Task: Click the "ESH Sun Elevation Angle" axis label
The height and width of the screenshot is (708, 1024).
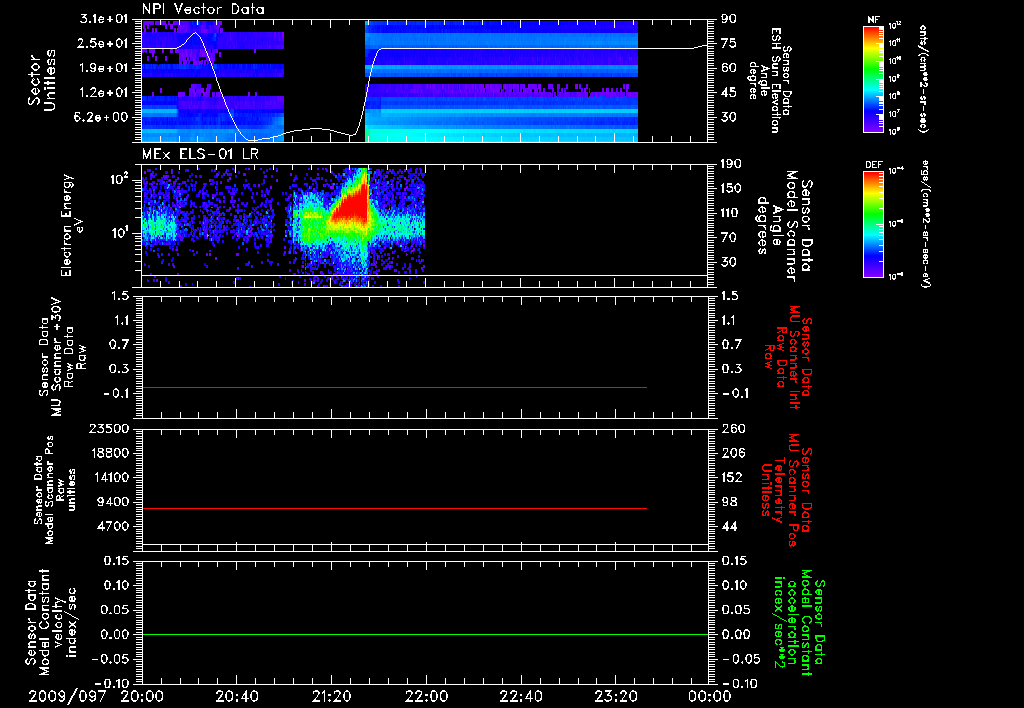Action: 770,80
